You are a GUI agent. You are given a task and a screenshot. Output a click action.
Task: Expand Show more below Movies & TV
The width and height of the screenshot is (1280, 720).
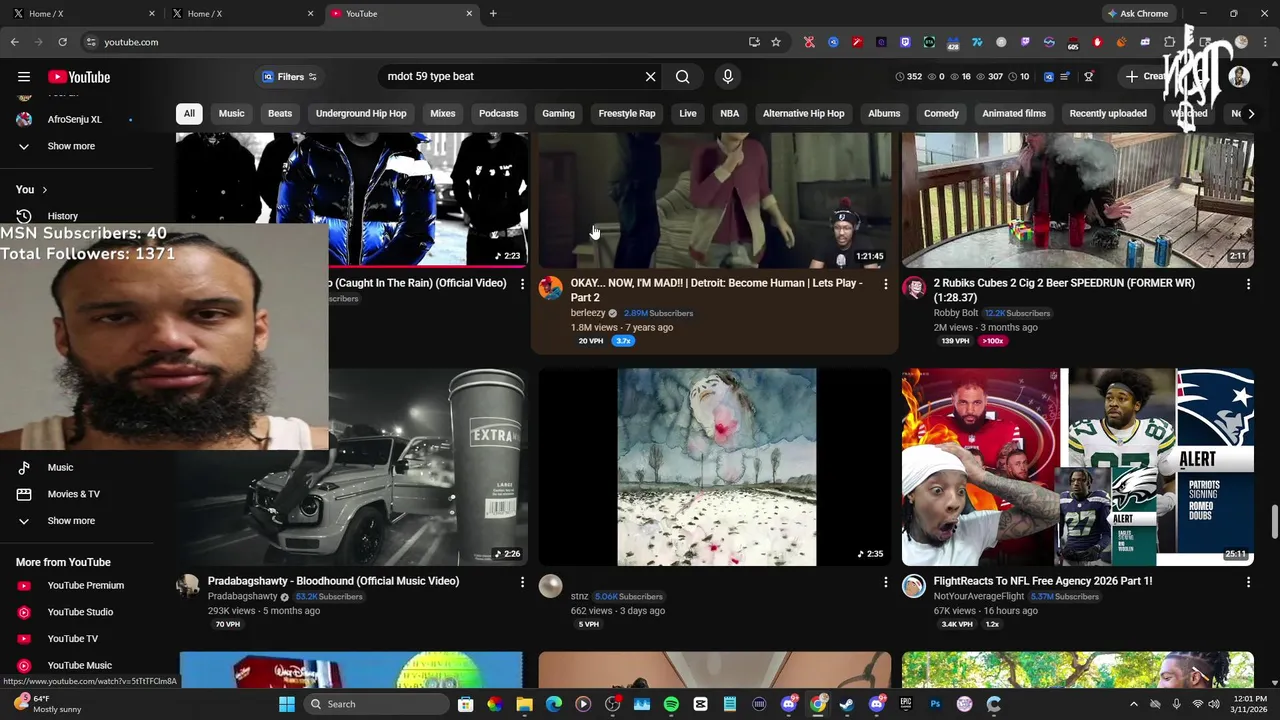[70, 521]
